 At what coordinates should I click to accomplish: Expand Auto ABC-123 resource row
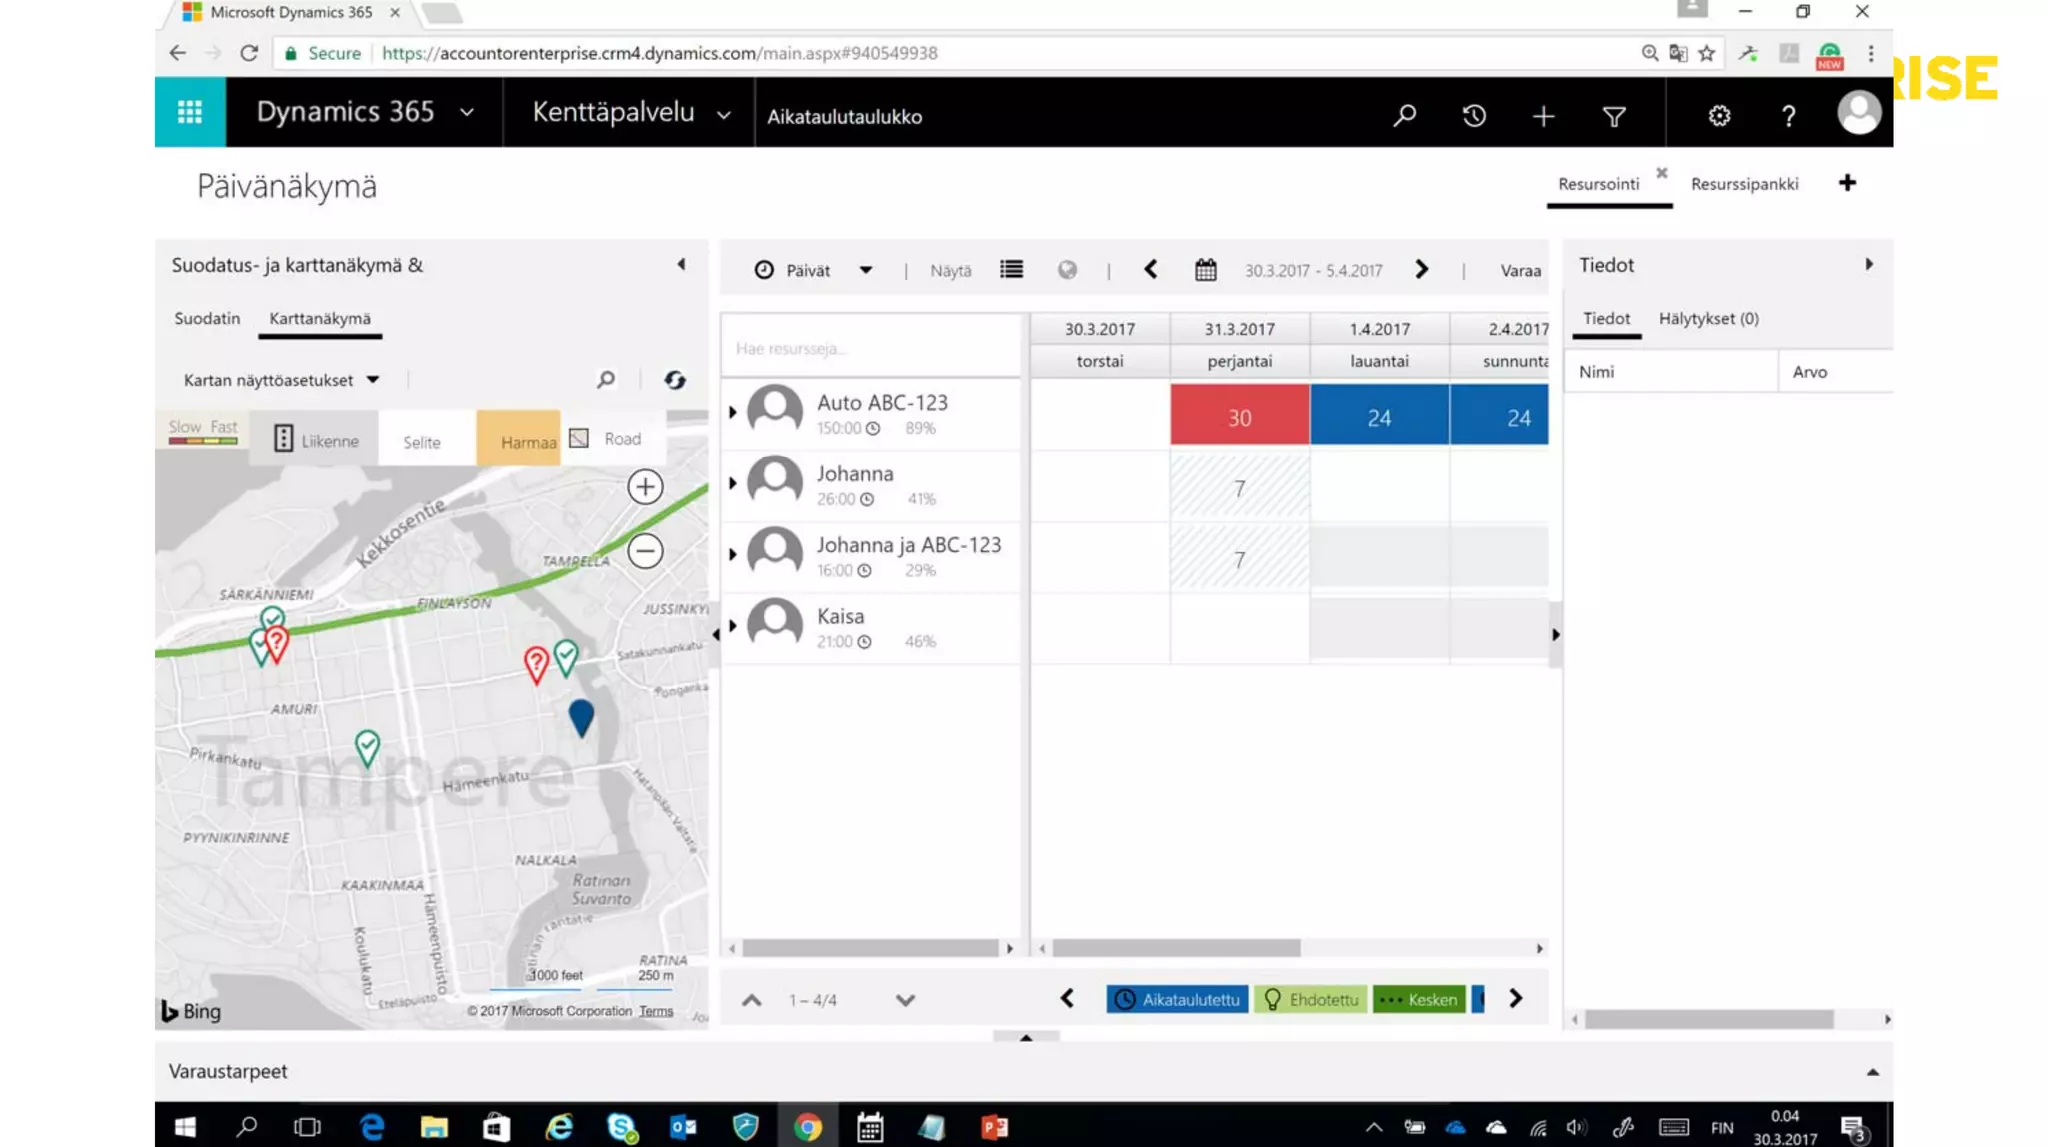tap(733, 412)
